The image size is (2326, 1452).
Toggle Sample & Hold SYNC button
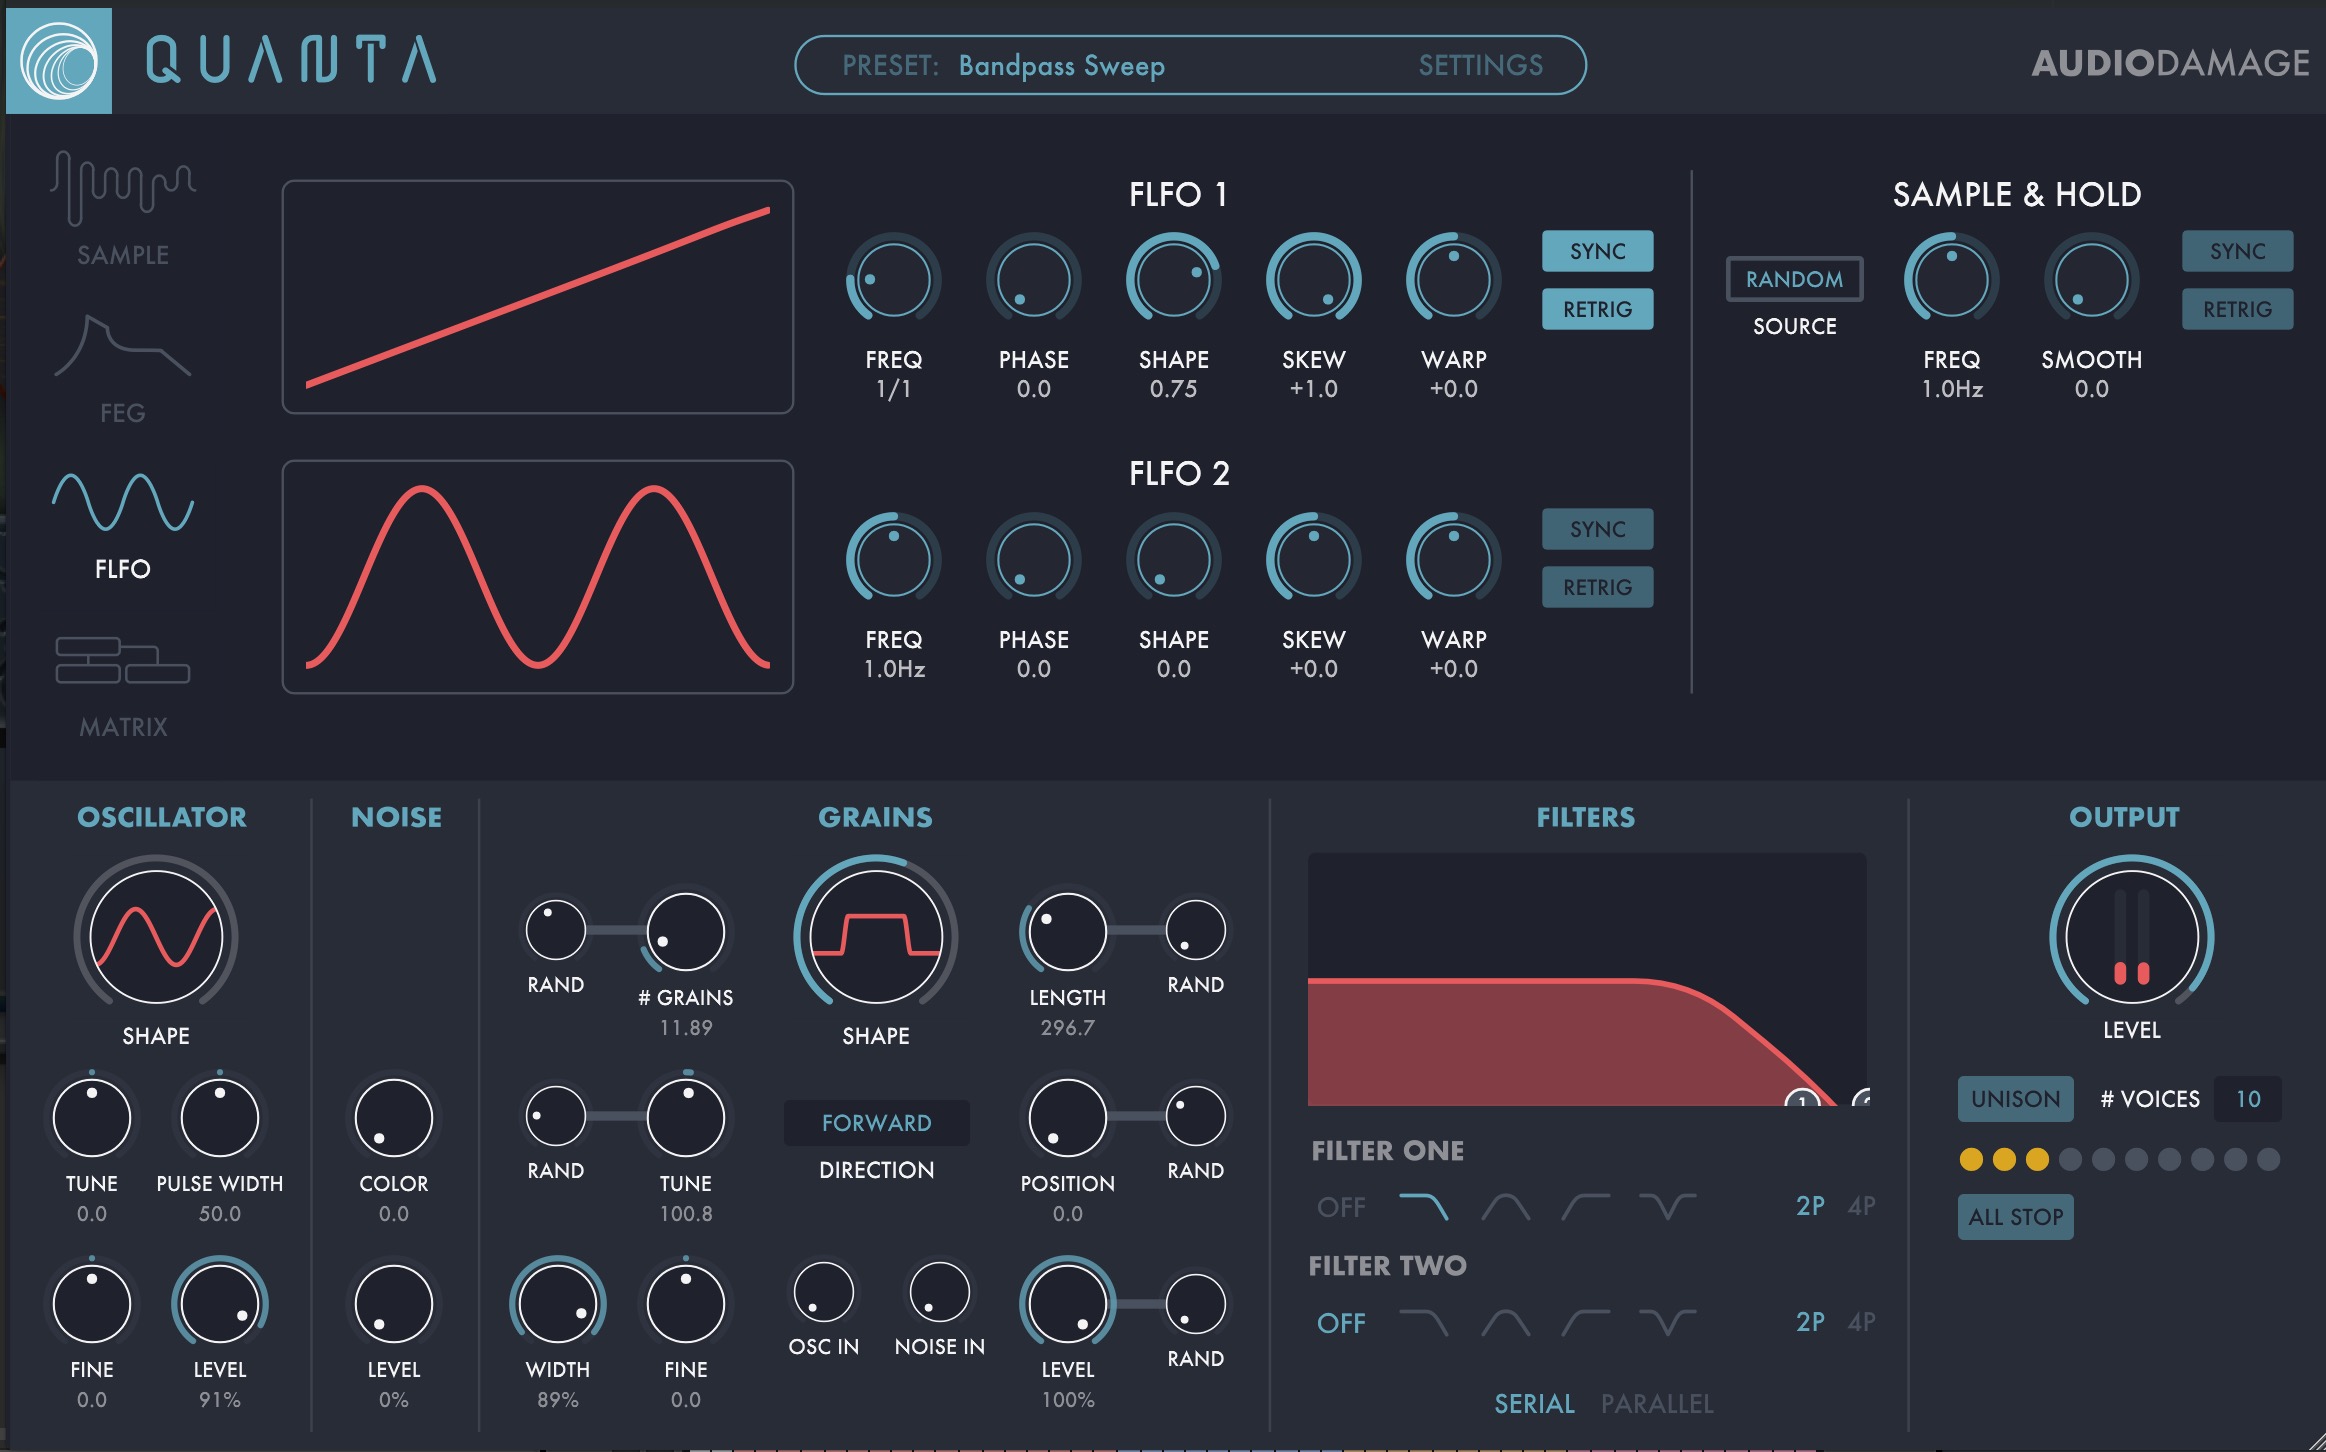(2237, 251)
